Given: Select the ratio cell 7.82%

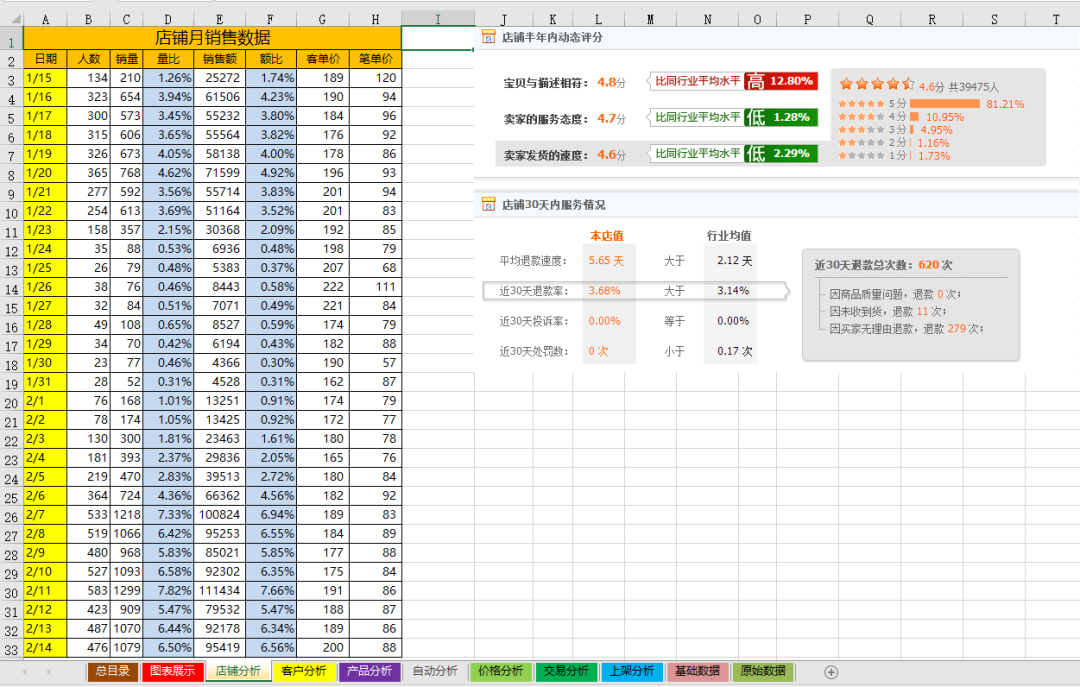Looking at the screenshot, I should coord(168,591).
